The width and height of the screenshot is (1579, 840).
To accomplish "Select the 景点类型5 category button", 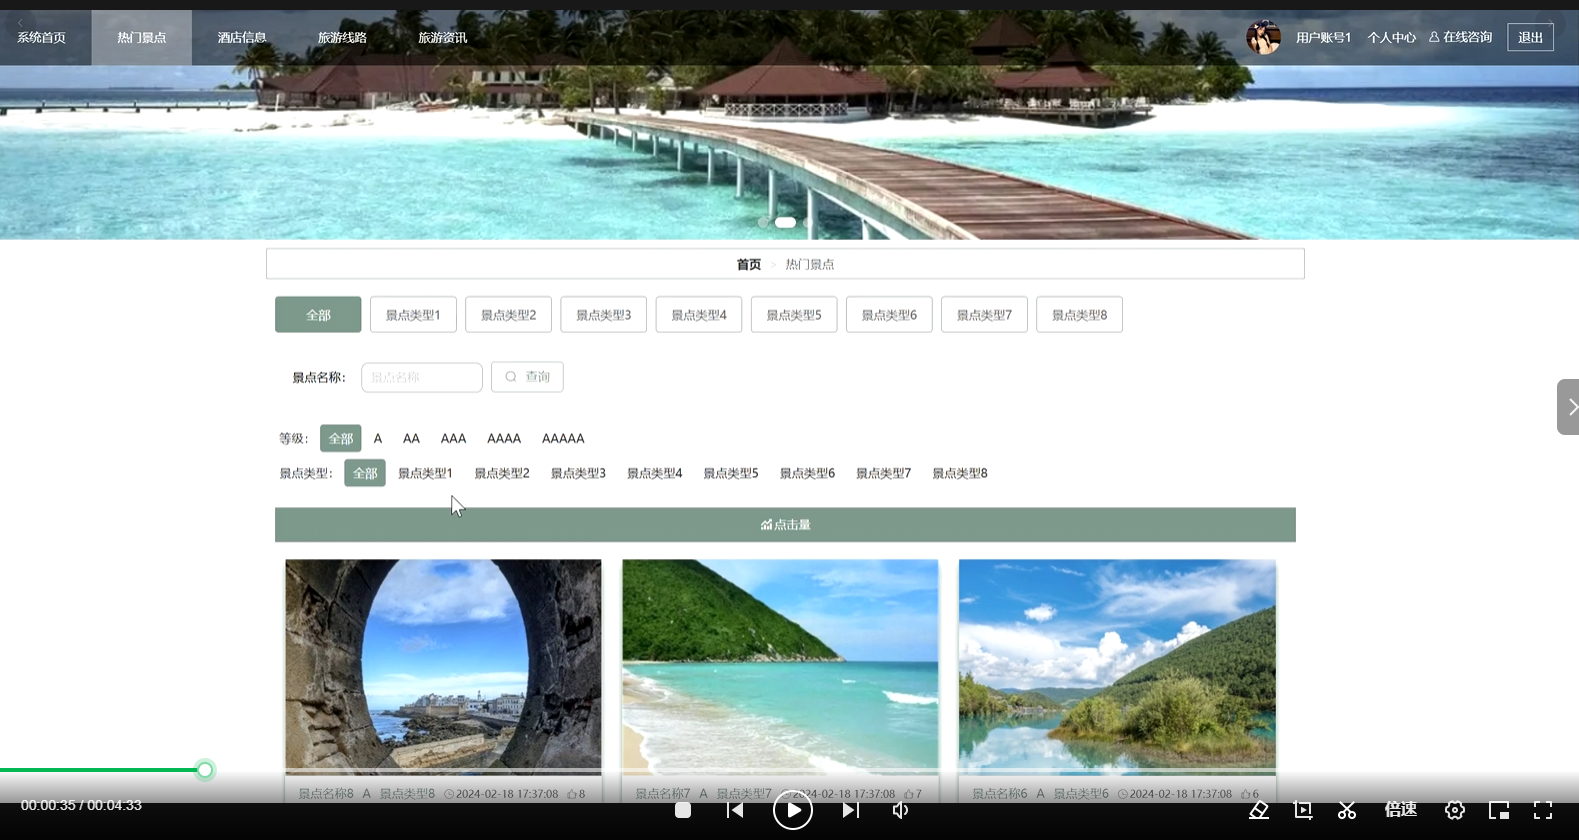I will pyautogui.click(x=794, y=315).
